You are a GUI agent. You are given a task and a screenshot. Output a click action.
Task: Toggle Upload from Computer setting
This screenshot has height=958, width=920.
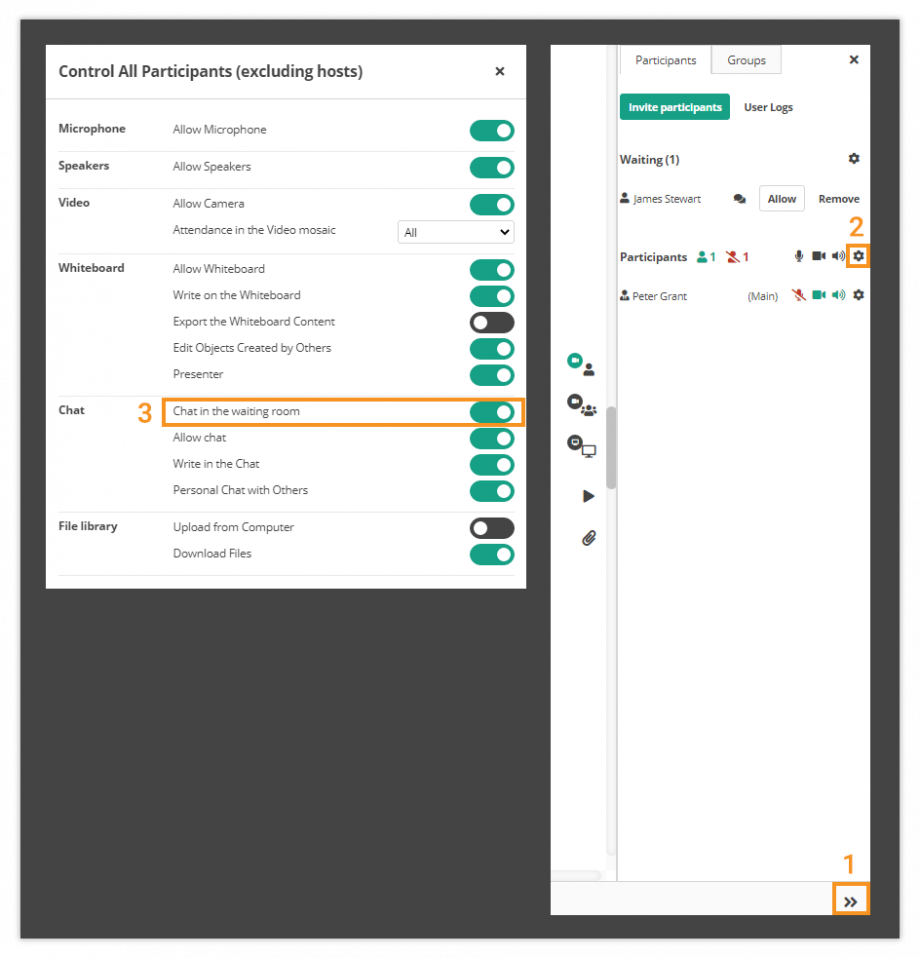click(492, 527)
